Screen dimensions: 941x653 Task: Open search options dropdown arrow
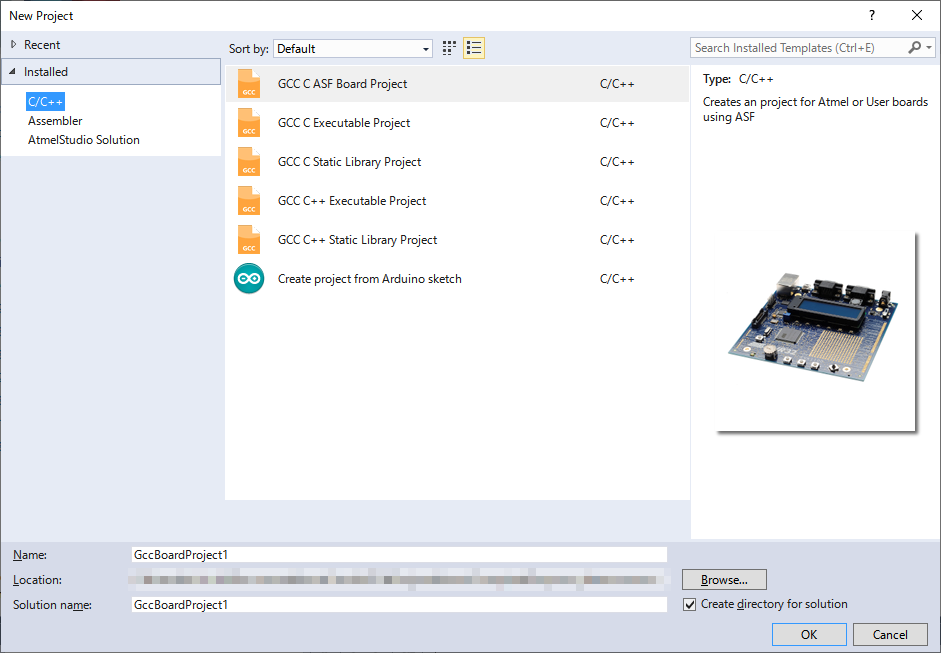tap(929, 47)
